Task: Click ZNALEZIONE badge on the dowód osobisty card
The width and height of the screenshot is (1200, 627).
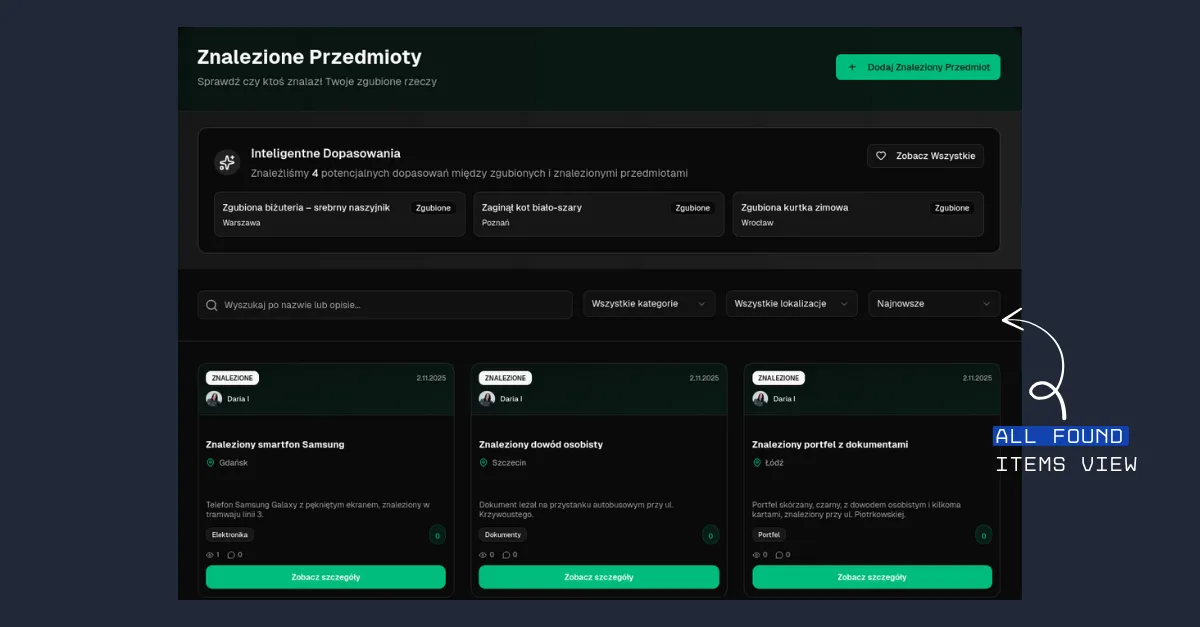Action: click(x=505, y=378)
